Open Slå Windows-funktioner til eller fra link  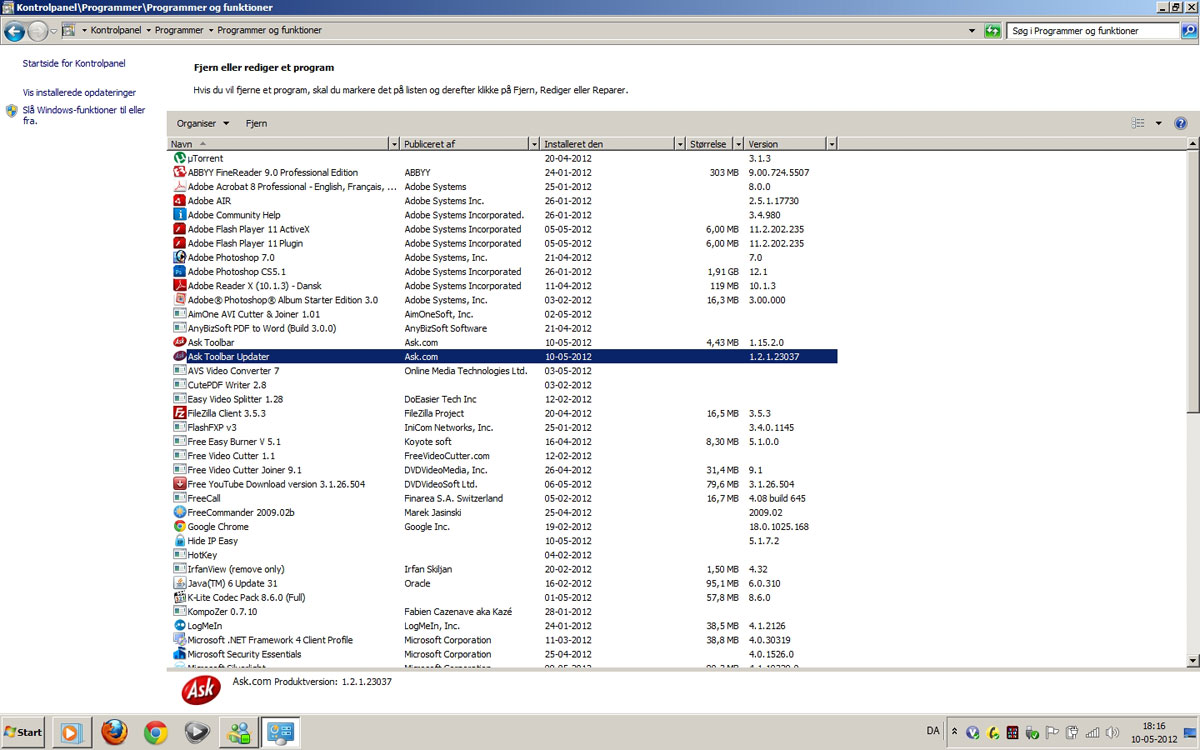click(x=84, y=115)
